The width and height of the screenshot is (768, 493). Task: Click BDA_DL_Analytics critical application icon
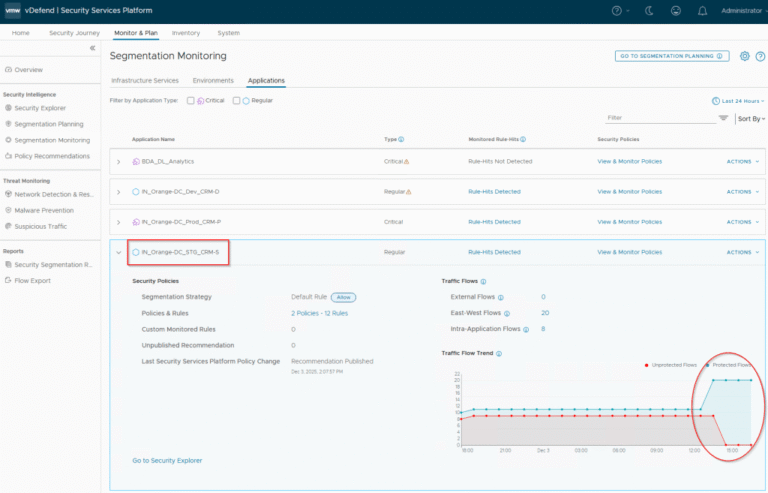(x=136, y=162)
